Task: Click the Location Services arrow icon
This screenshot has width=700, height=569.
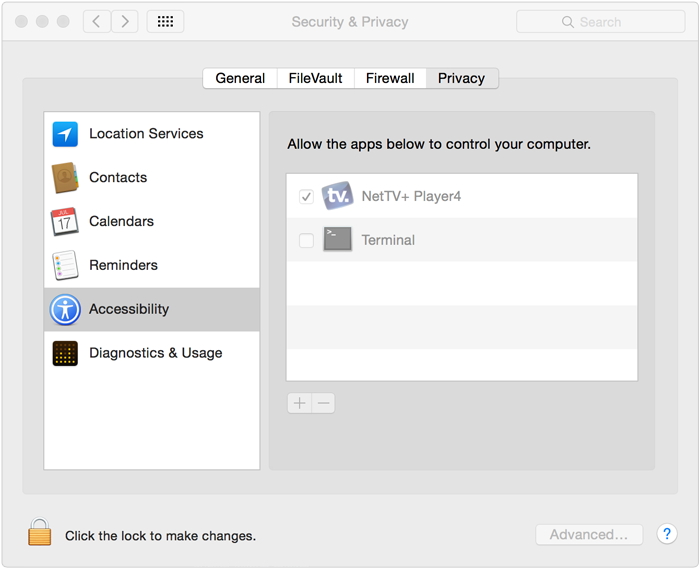Action: (x=65, y=134)
